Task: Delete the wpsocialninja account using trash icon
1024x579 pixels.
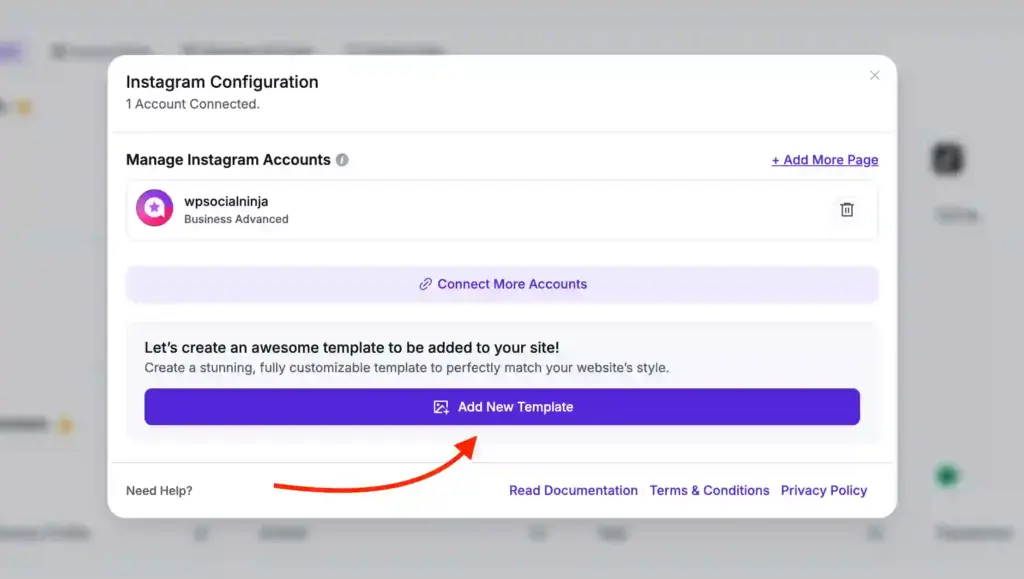Action: click(x=847, y=210)
